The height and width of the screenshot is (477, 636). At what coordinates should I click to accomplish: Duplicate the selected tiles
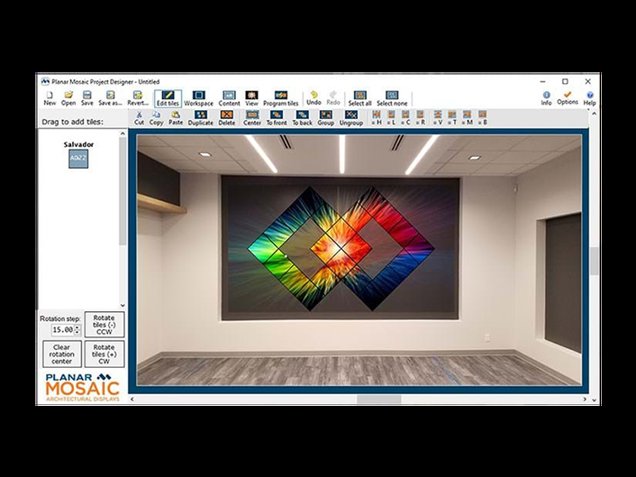tap(200, 118)
